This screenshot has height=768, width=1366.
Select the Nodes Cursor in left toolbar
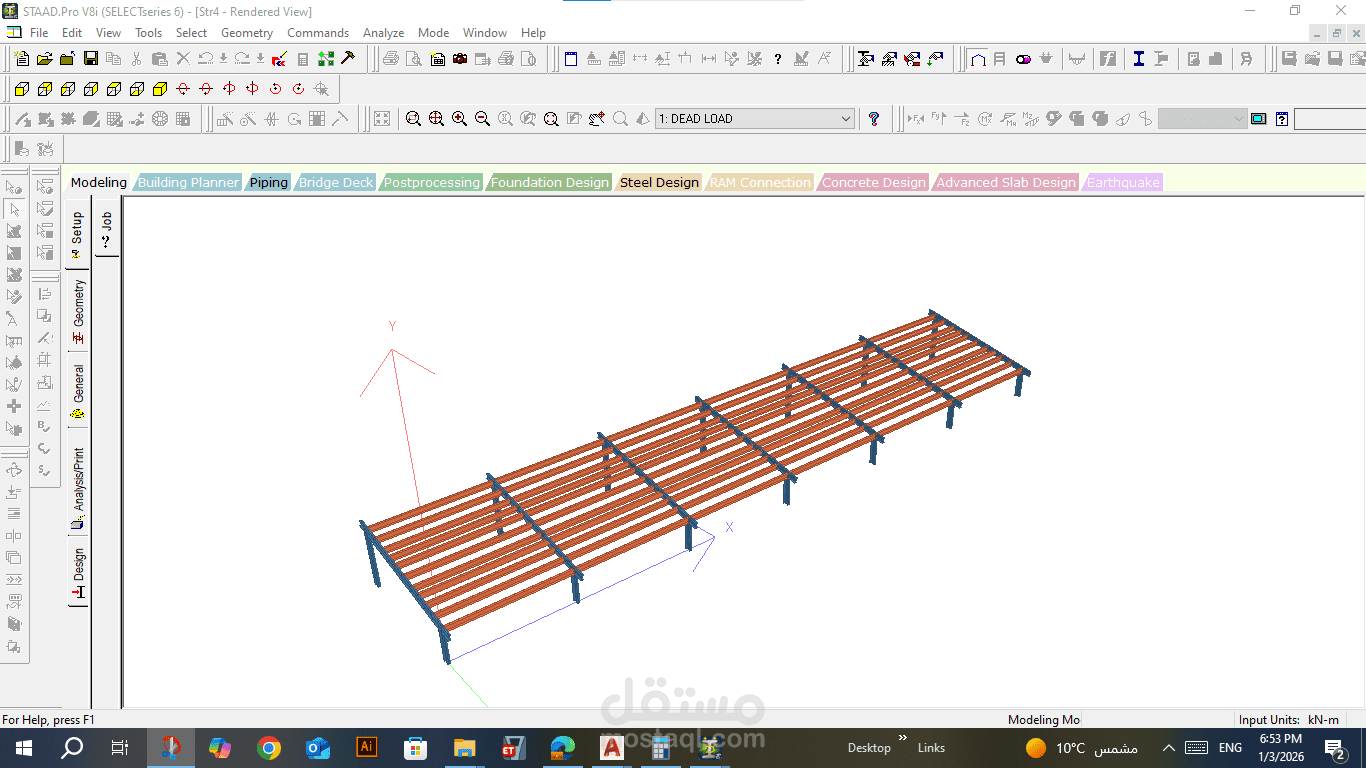point(14,186)
